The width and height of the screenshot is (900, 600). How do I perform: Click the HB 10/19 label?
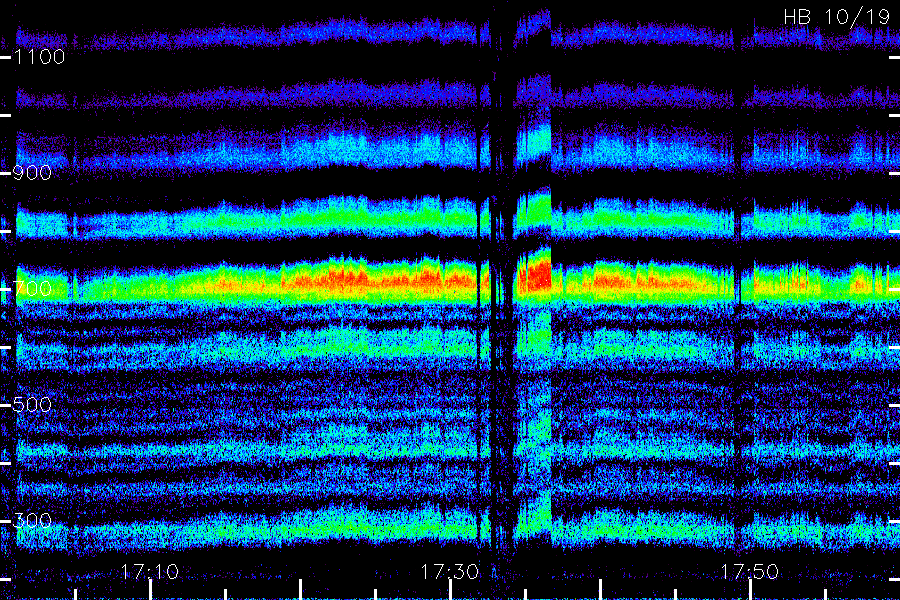(837, 17)
